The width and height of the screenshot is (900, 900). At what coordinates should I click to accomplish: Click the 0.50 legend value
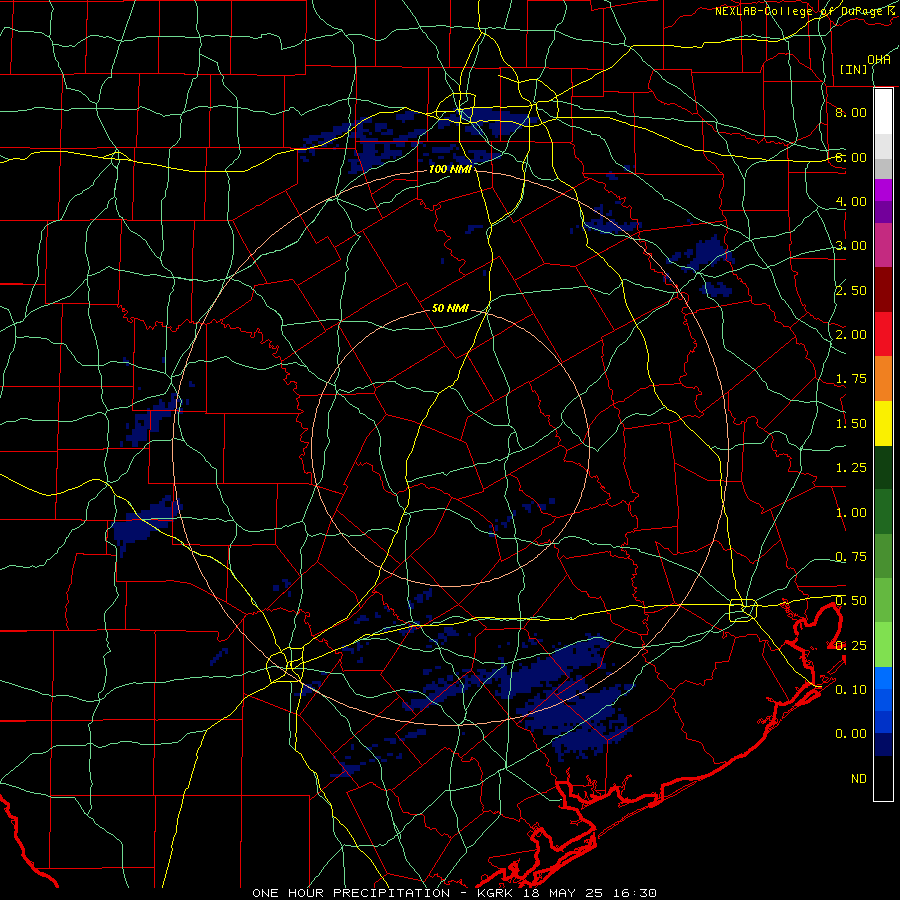point(851,601)
